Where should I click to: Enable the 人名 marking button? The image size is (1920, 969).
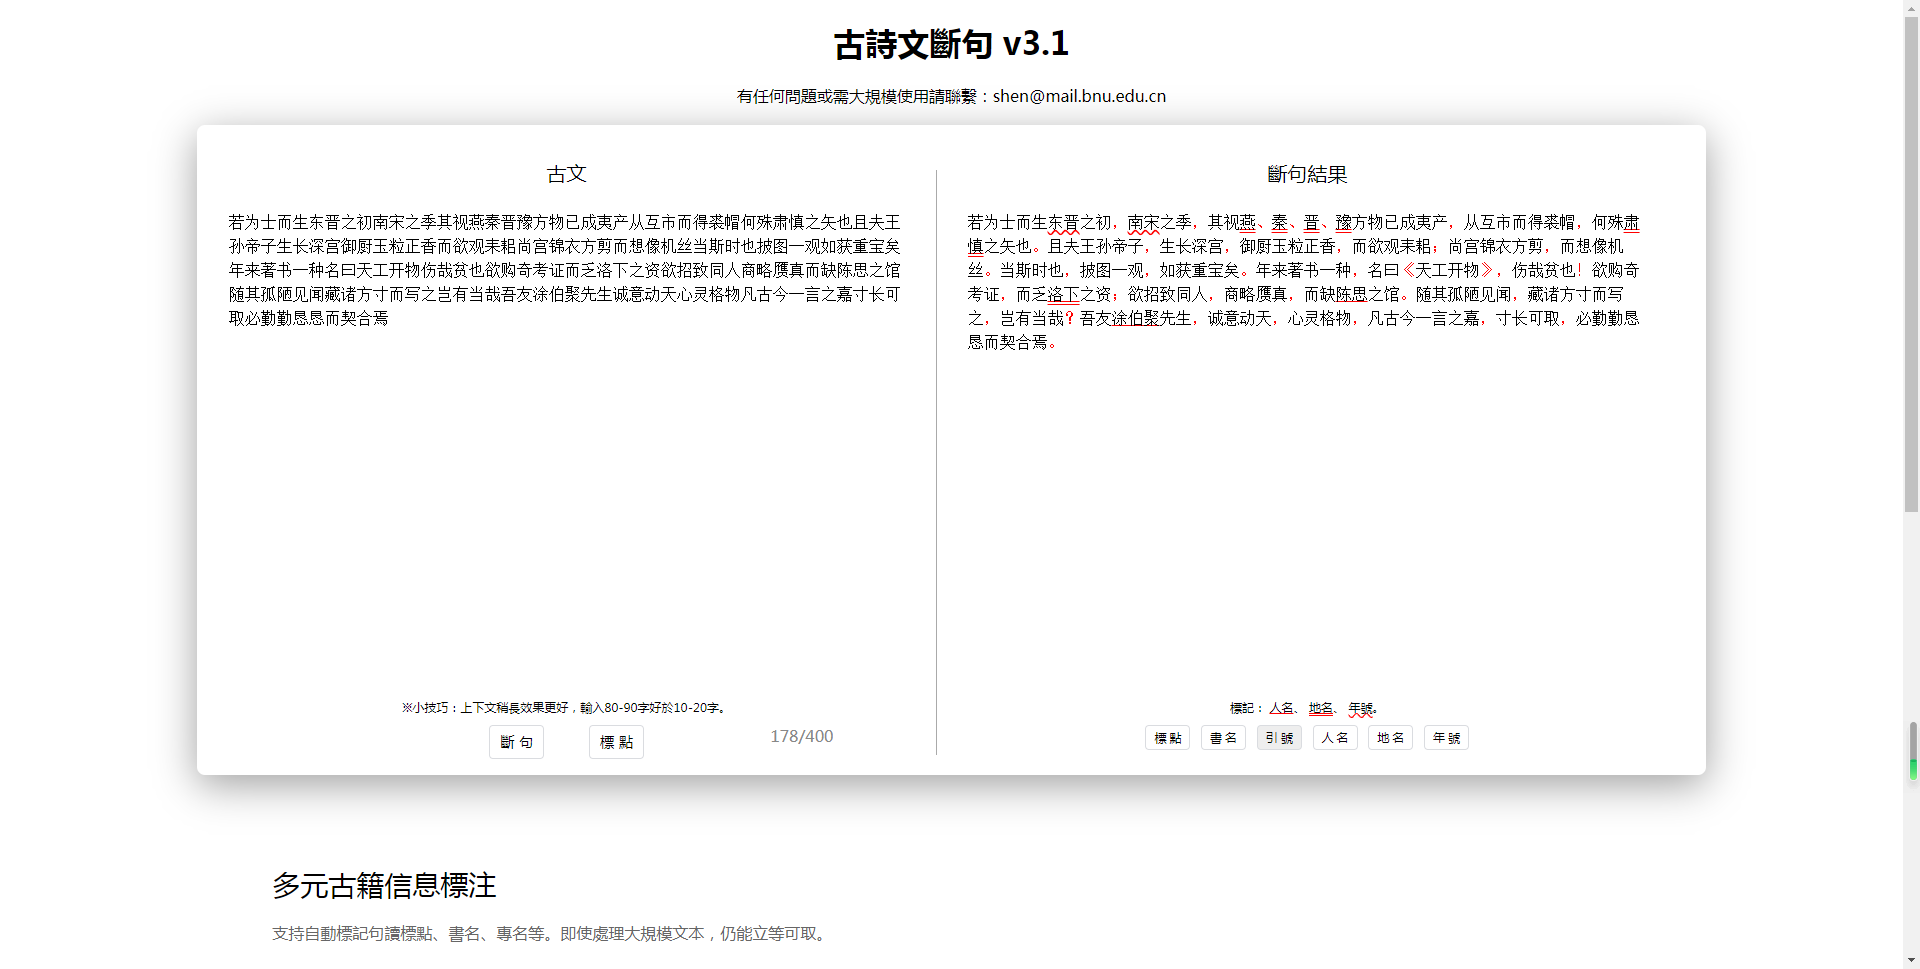pos(1335,738)
